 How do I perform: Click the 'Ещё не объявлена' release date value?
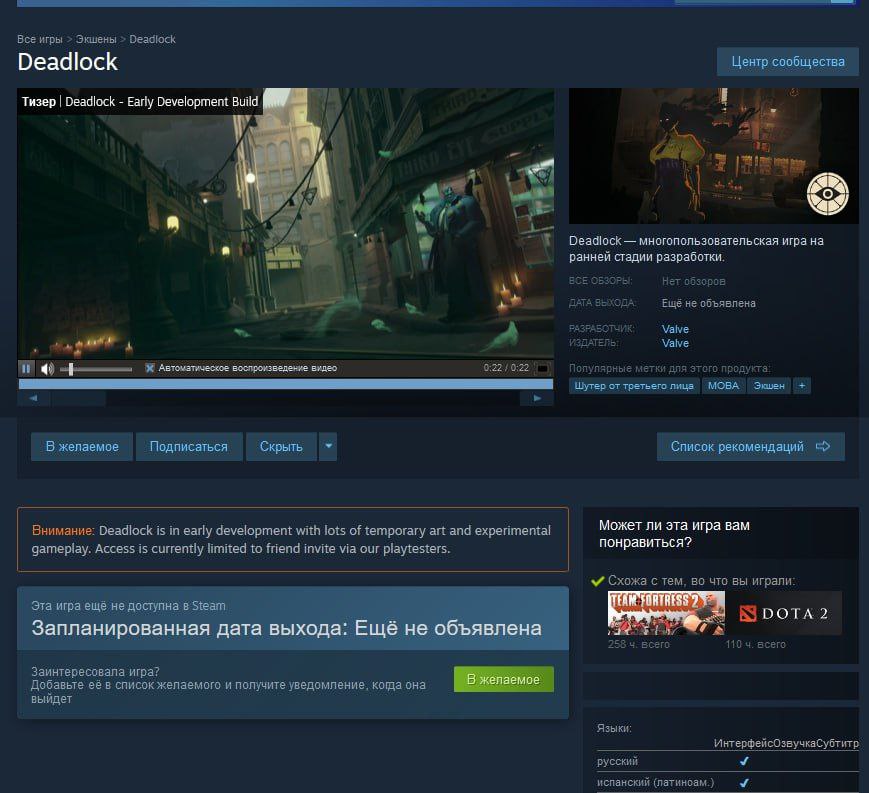[708, 304]
